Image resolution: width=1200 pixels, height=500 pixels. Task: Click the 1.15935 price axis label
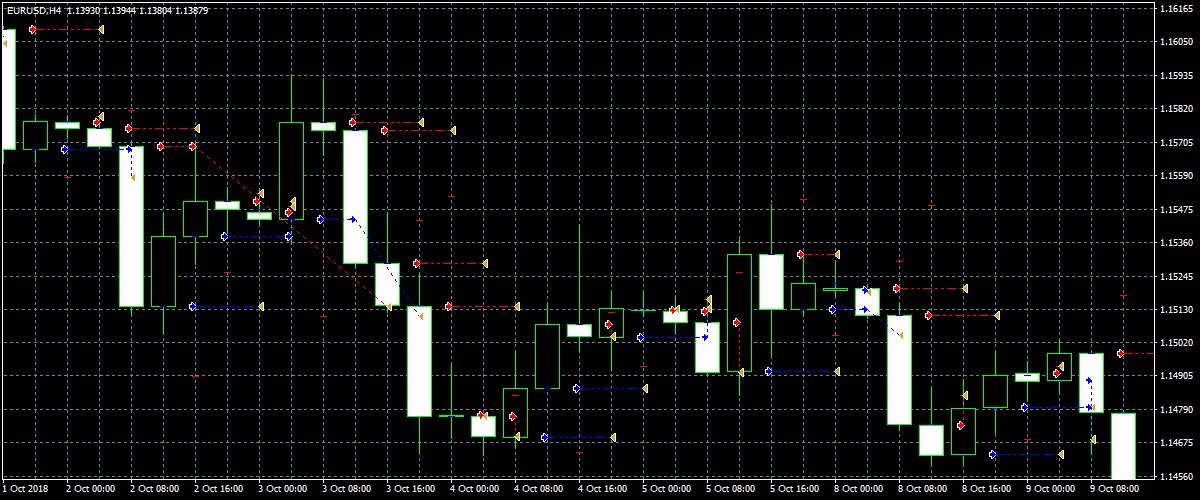pos(1178,75)
